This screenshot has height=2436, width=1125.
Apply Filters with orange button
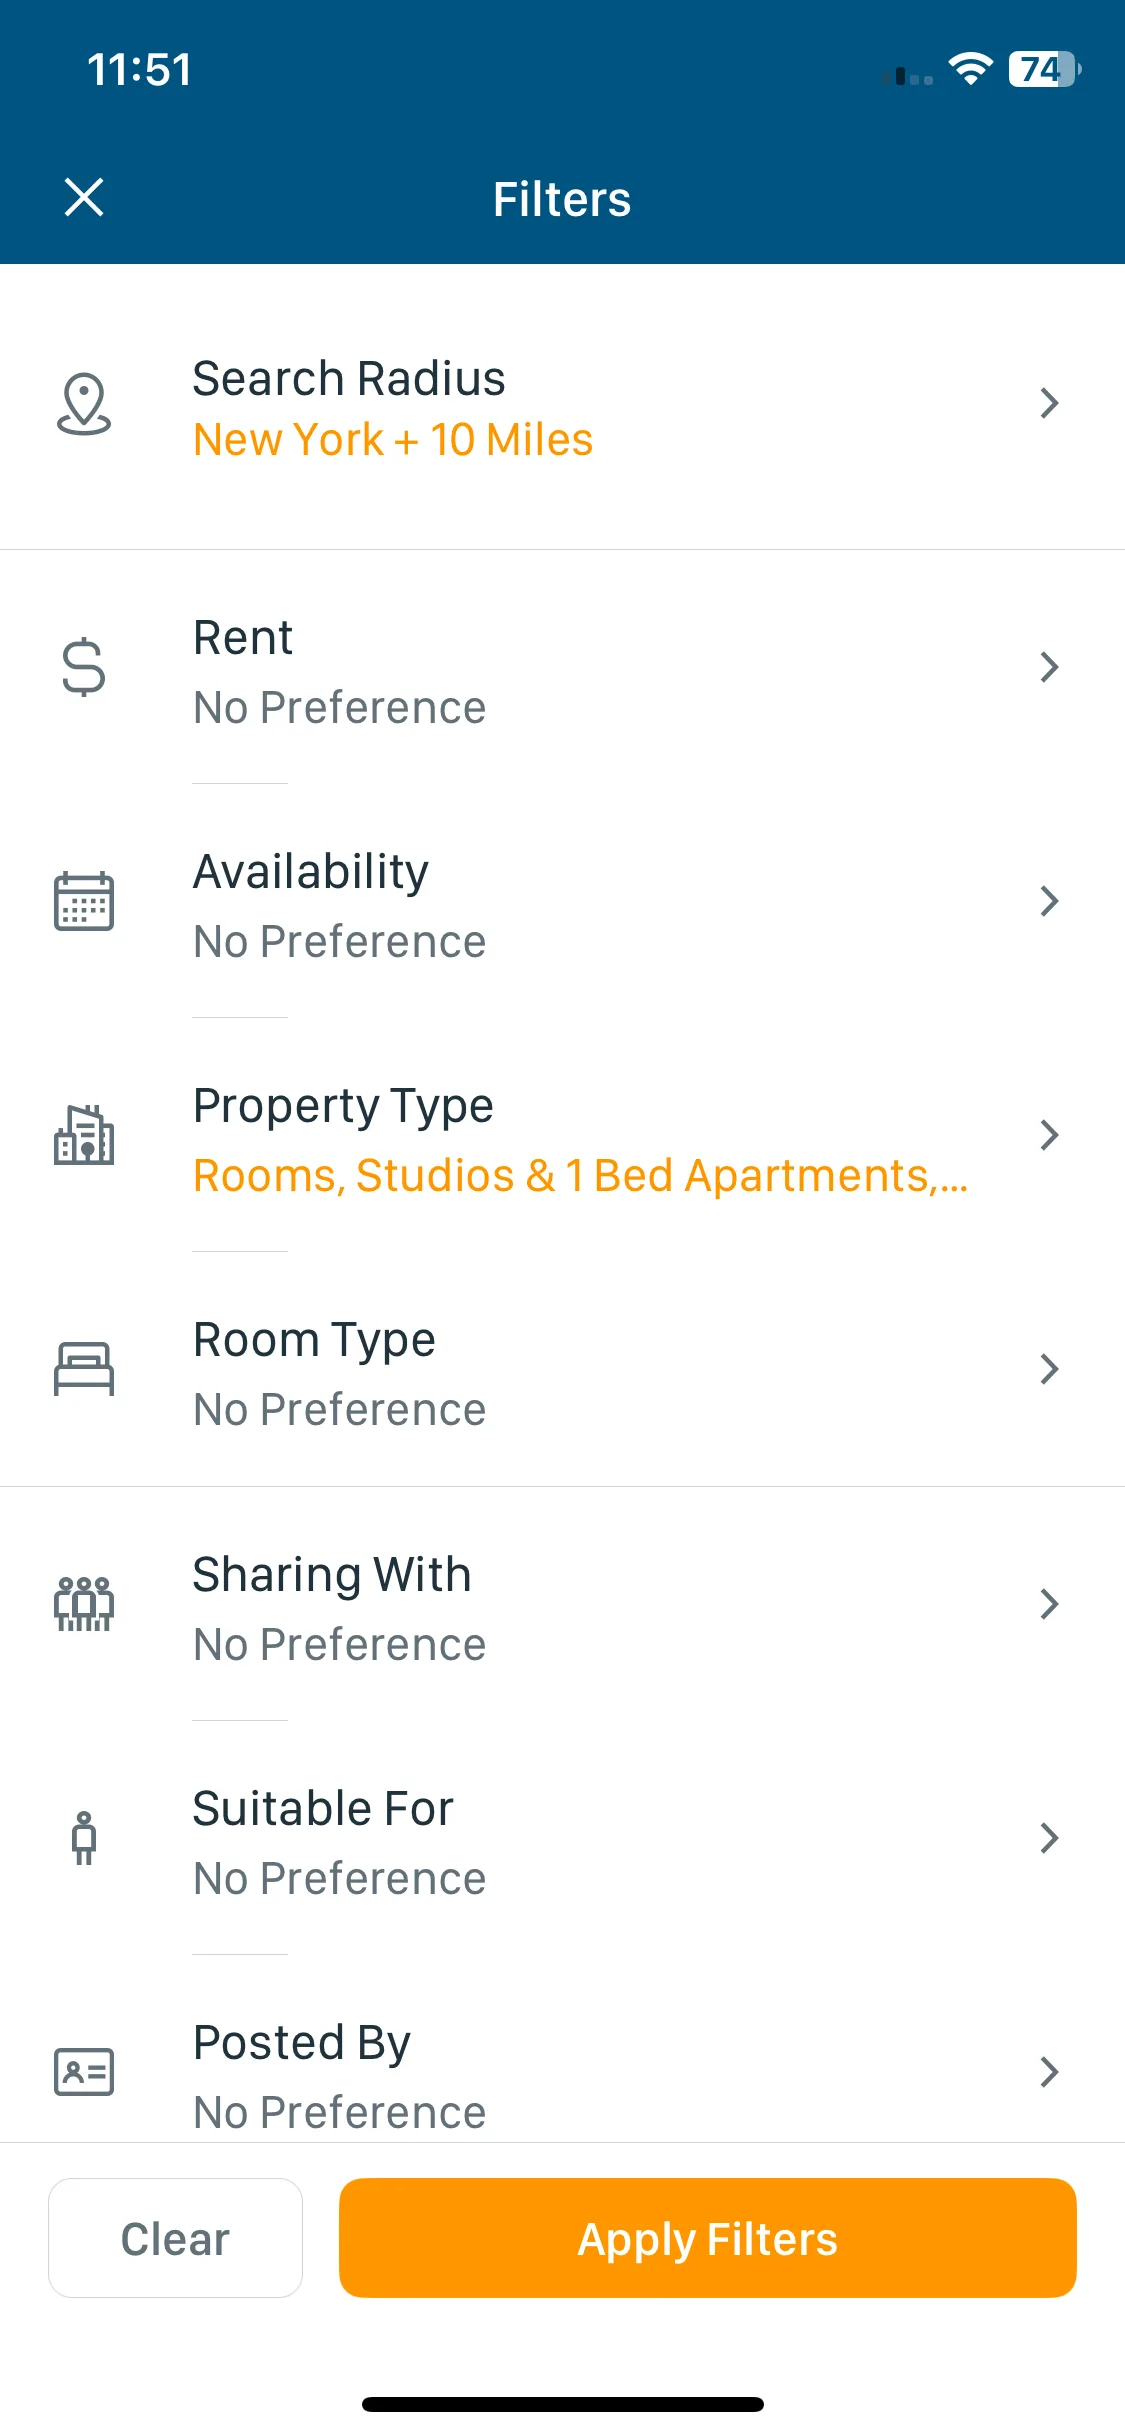pyautogui.click(x=708, y=2238)
